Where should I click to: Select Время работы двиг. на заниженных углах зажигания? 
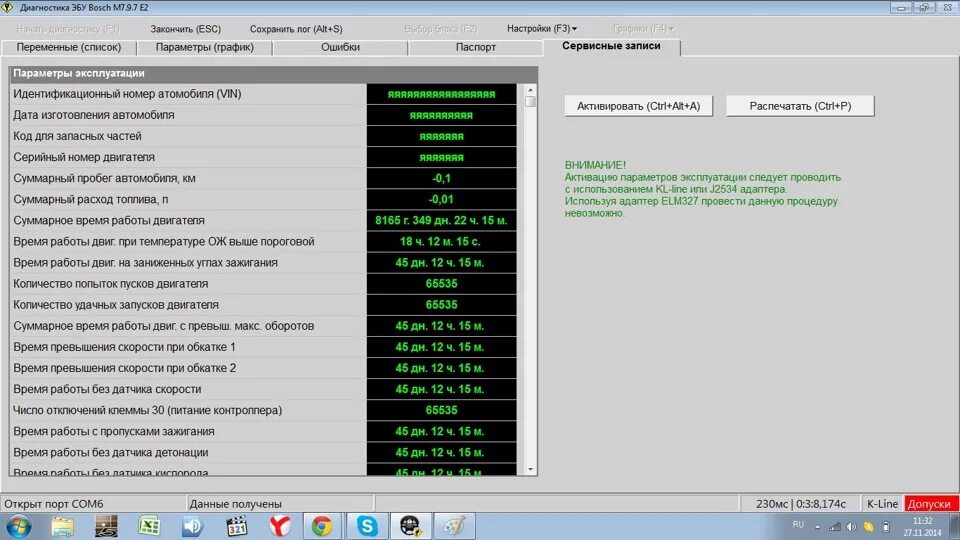pyautogui.click(x=263, y=263)
